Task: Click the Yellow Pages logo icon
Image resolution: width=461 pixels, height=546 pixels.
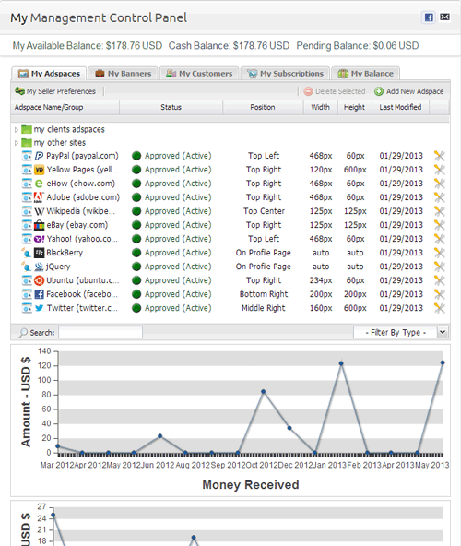Action: point(39,170)
